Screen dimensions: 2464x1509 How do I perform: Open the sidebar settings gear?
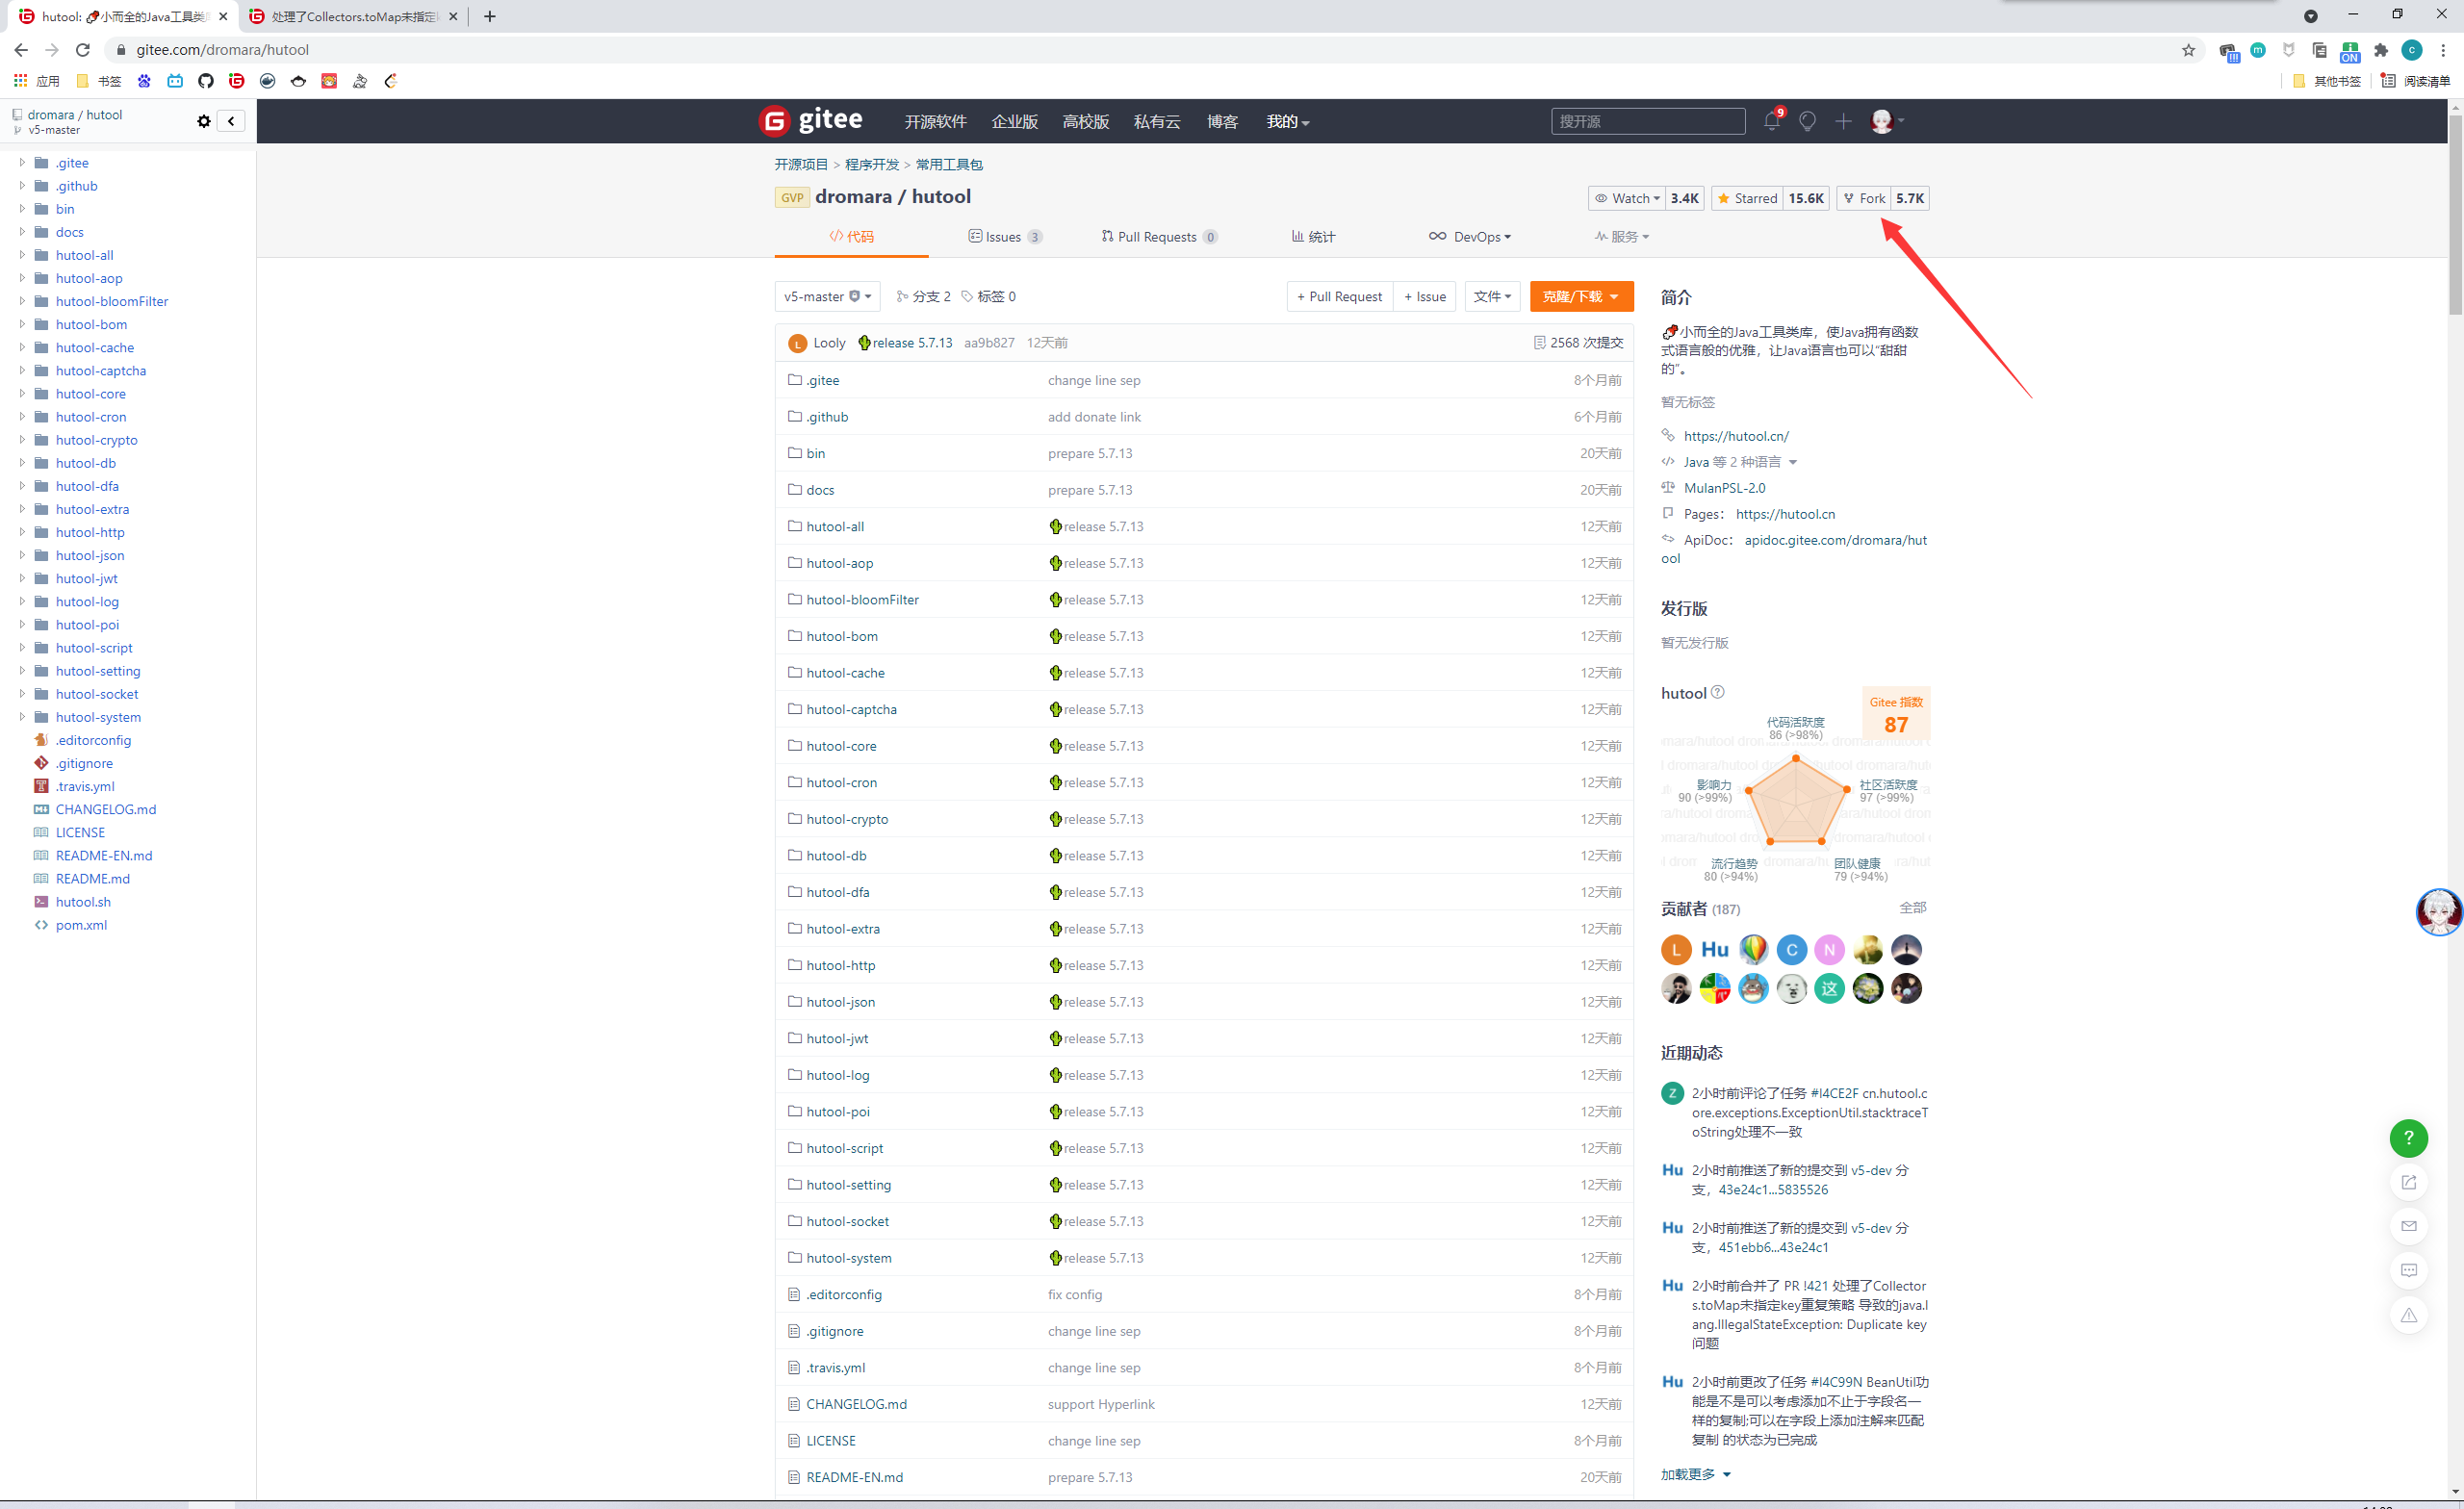[x=204, y=121]
